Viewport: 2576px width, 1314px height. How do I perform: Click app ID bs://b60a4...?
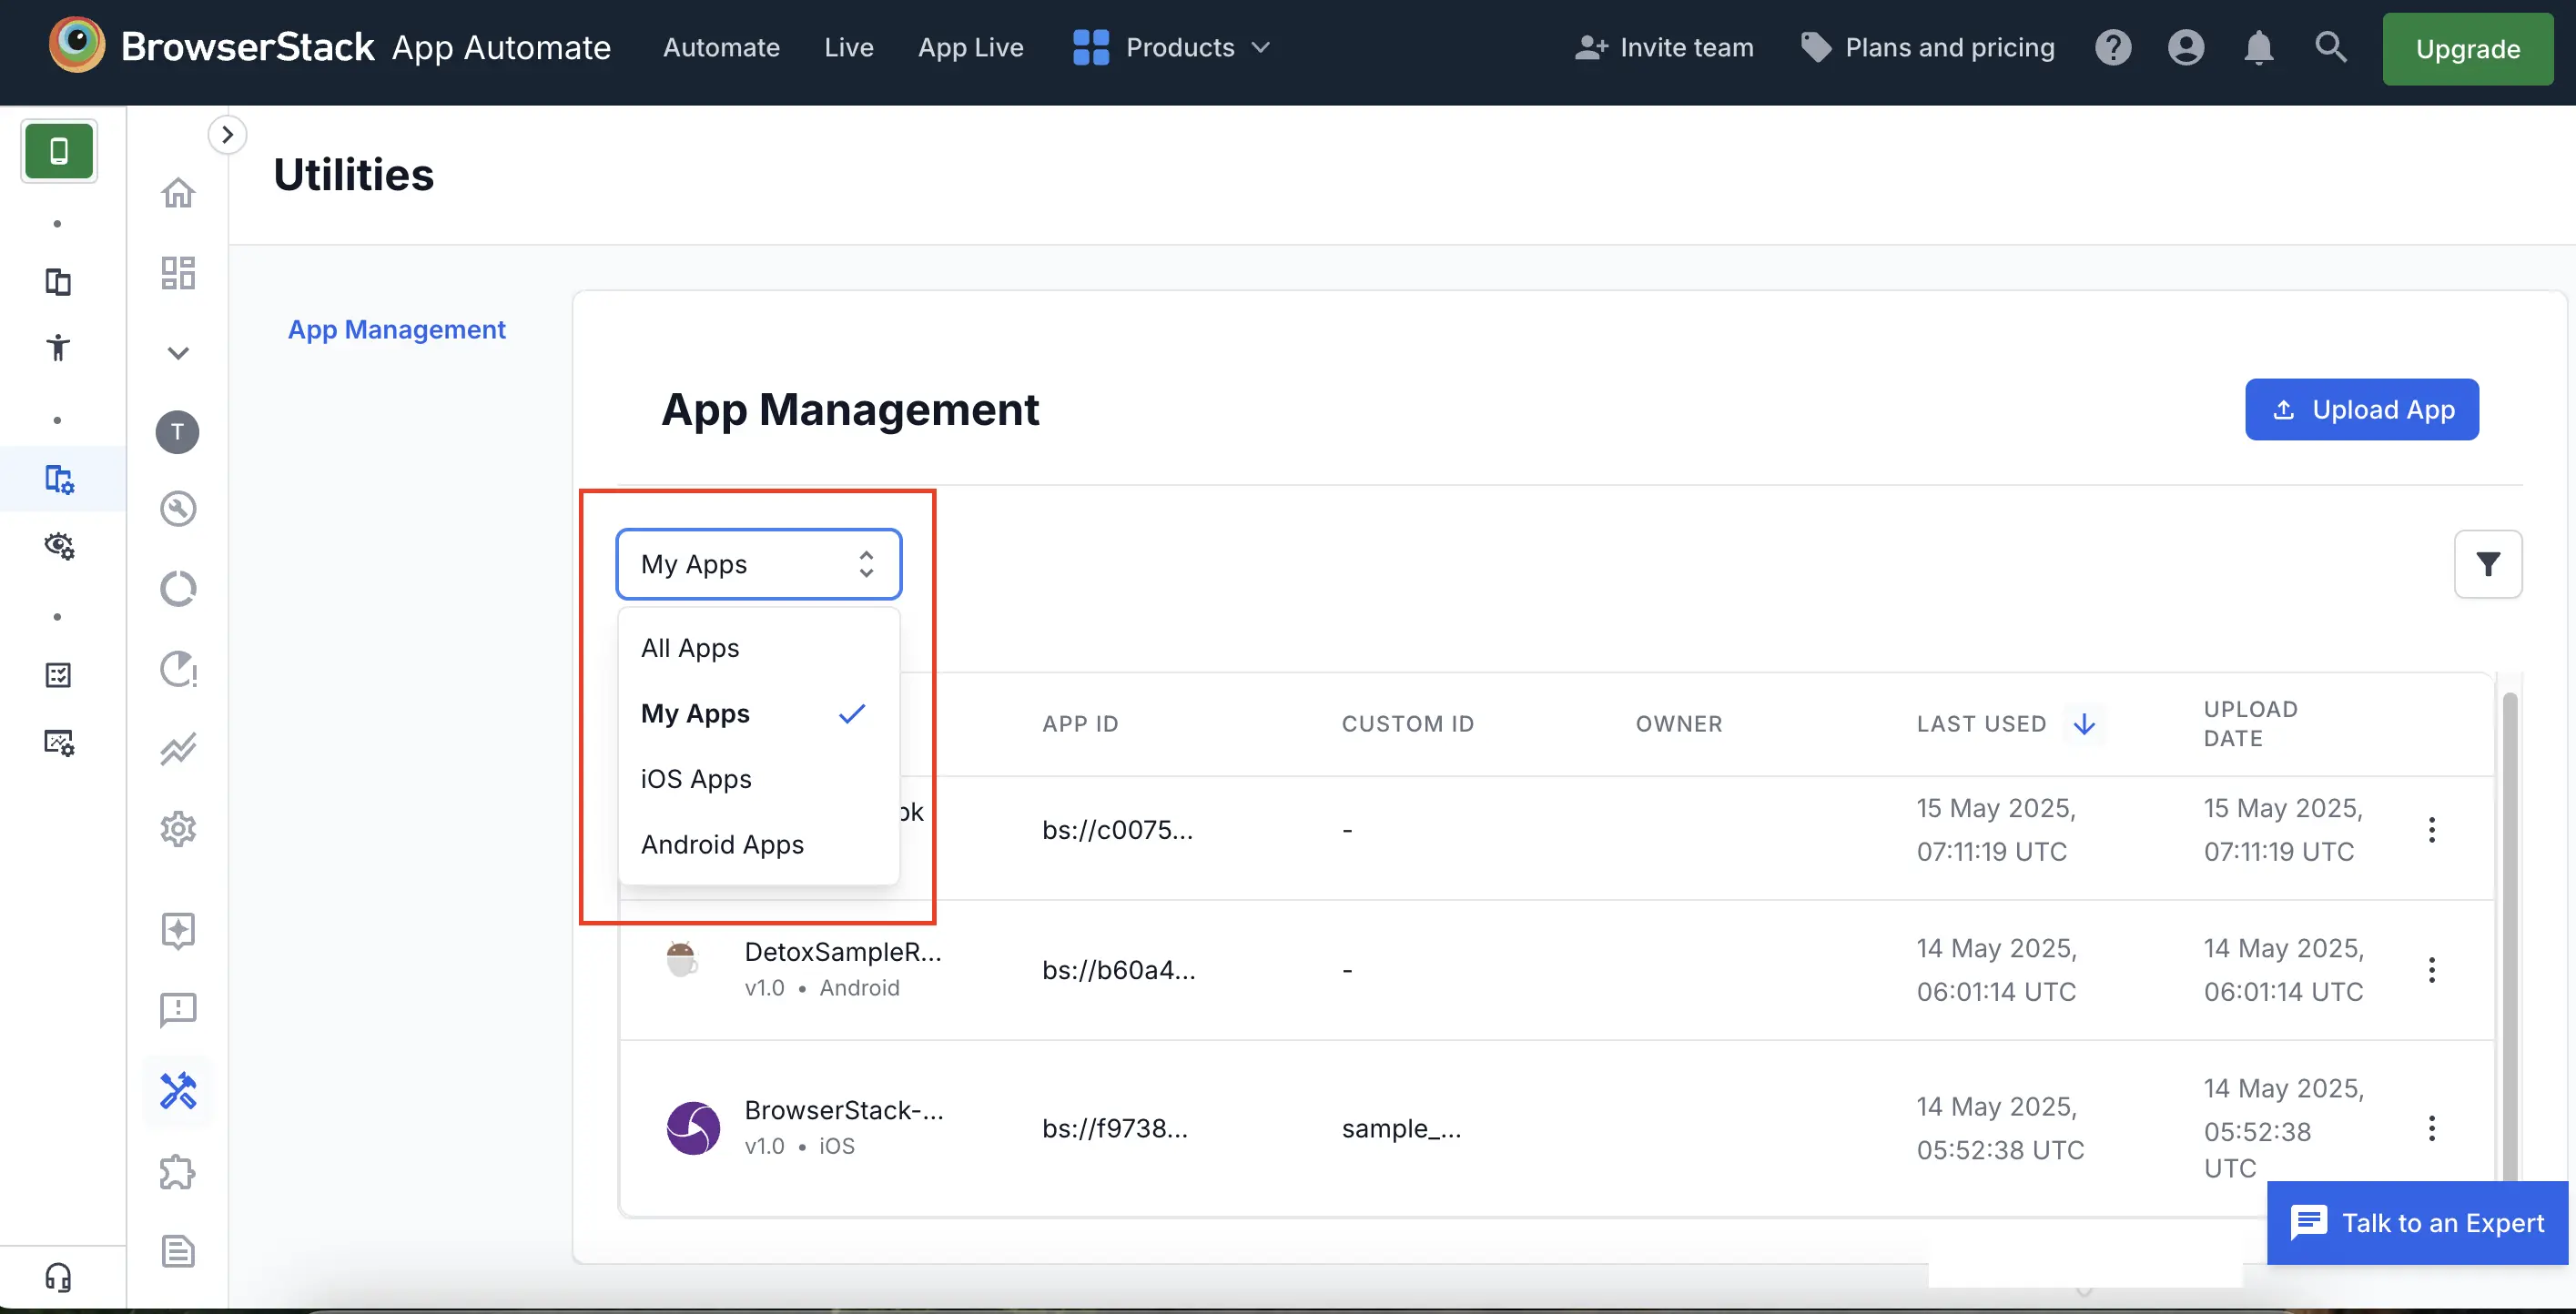(1118, 969)
